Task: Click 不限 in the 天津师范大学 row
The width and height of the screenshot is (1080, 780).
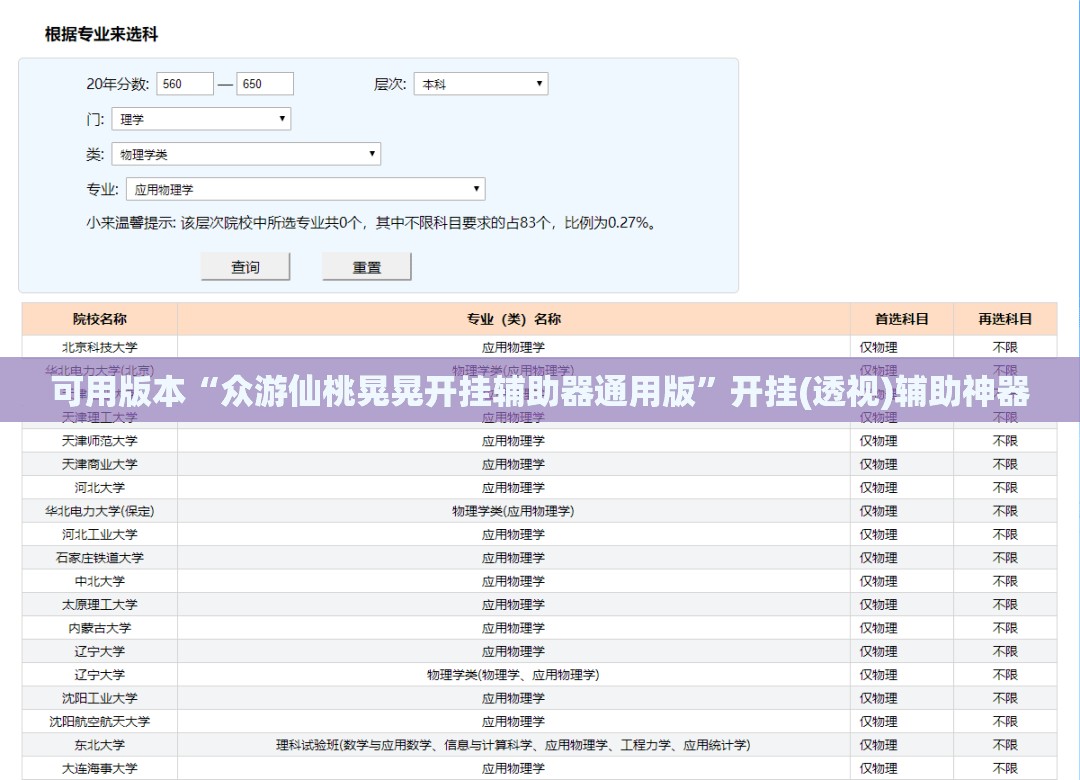Action: [x=1005, y=441]
